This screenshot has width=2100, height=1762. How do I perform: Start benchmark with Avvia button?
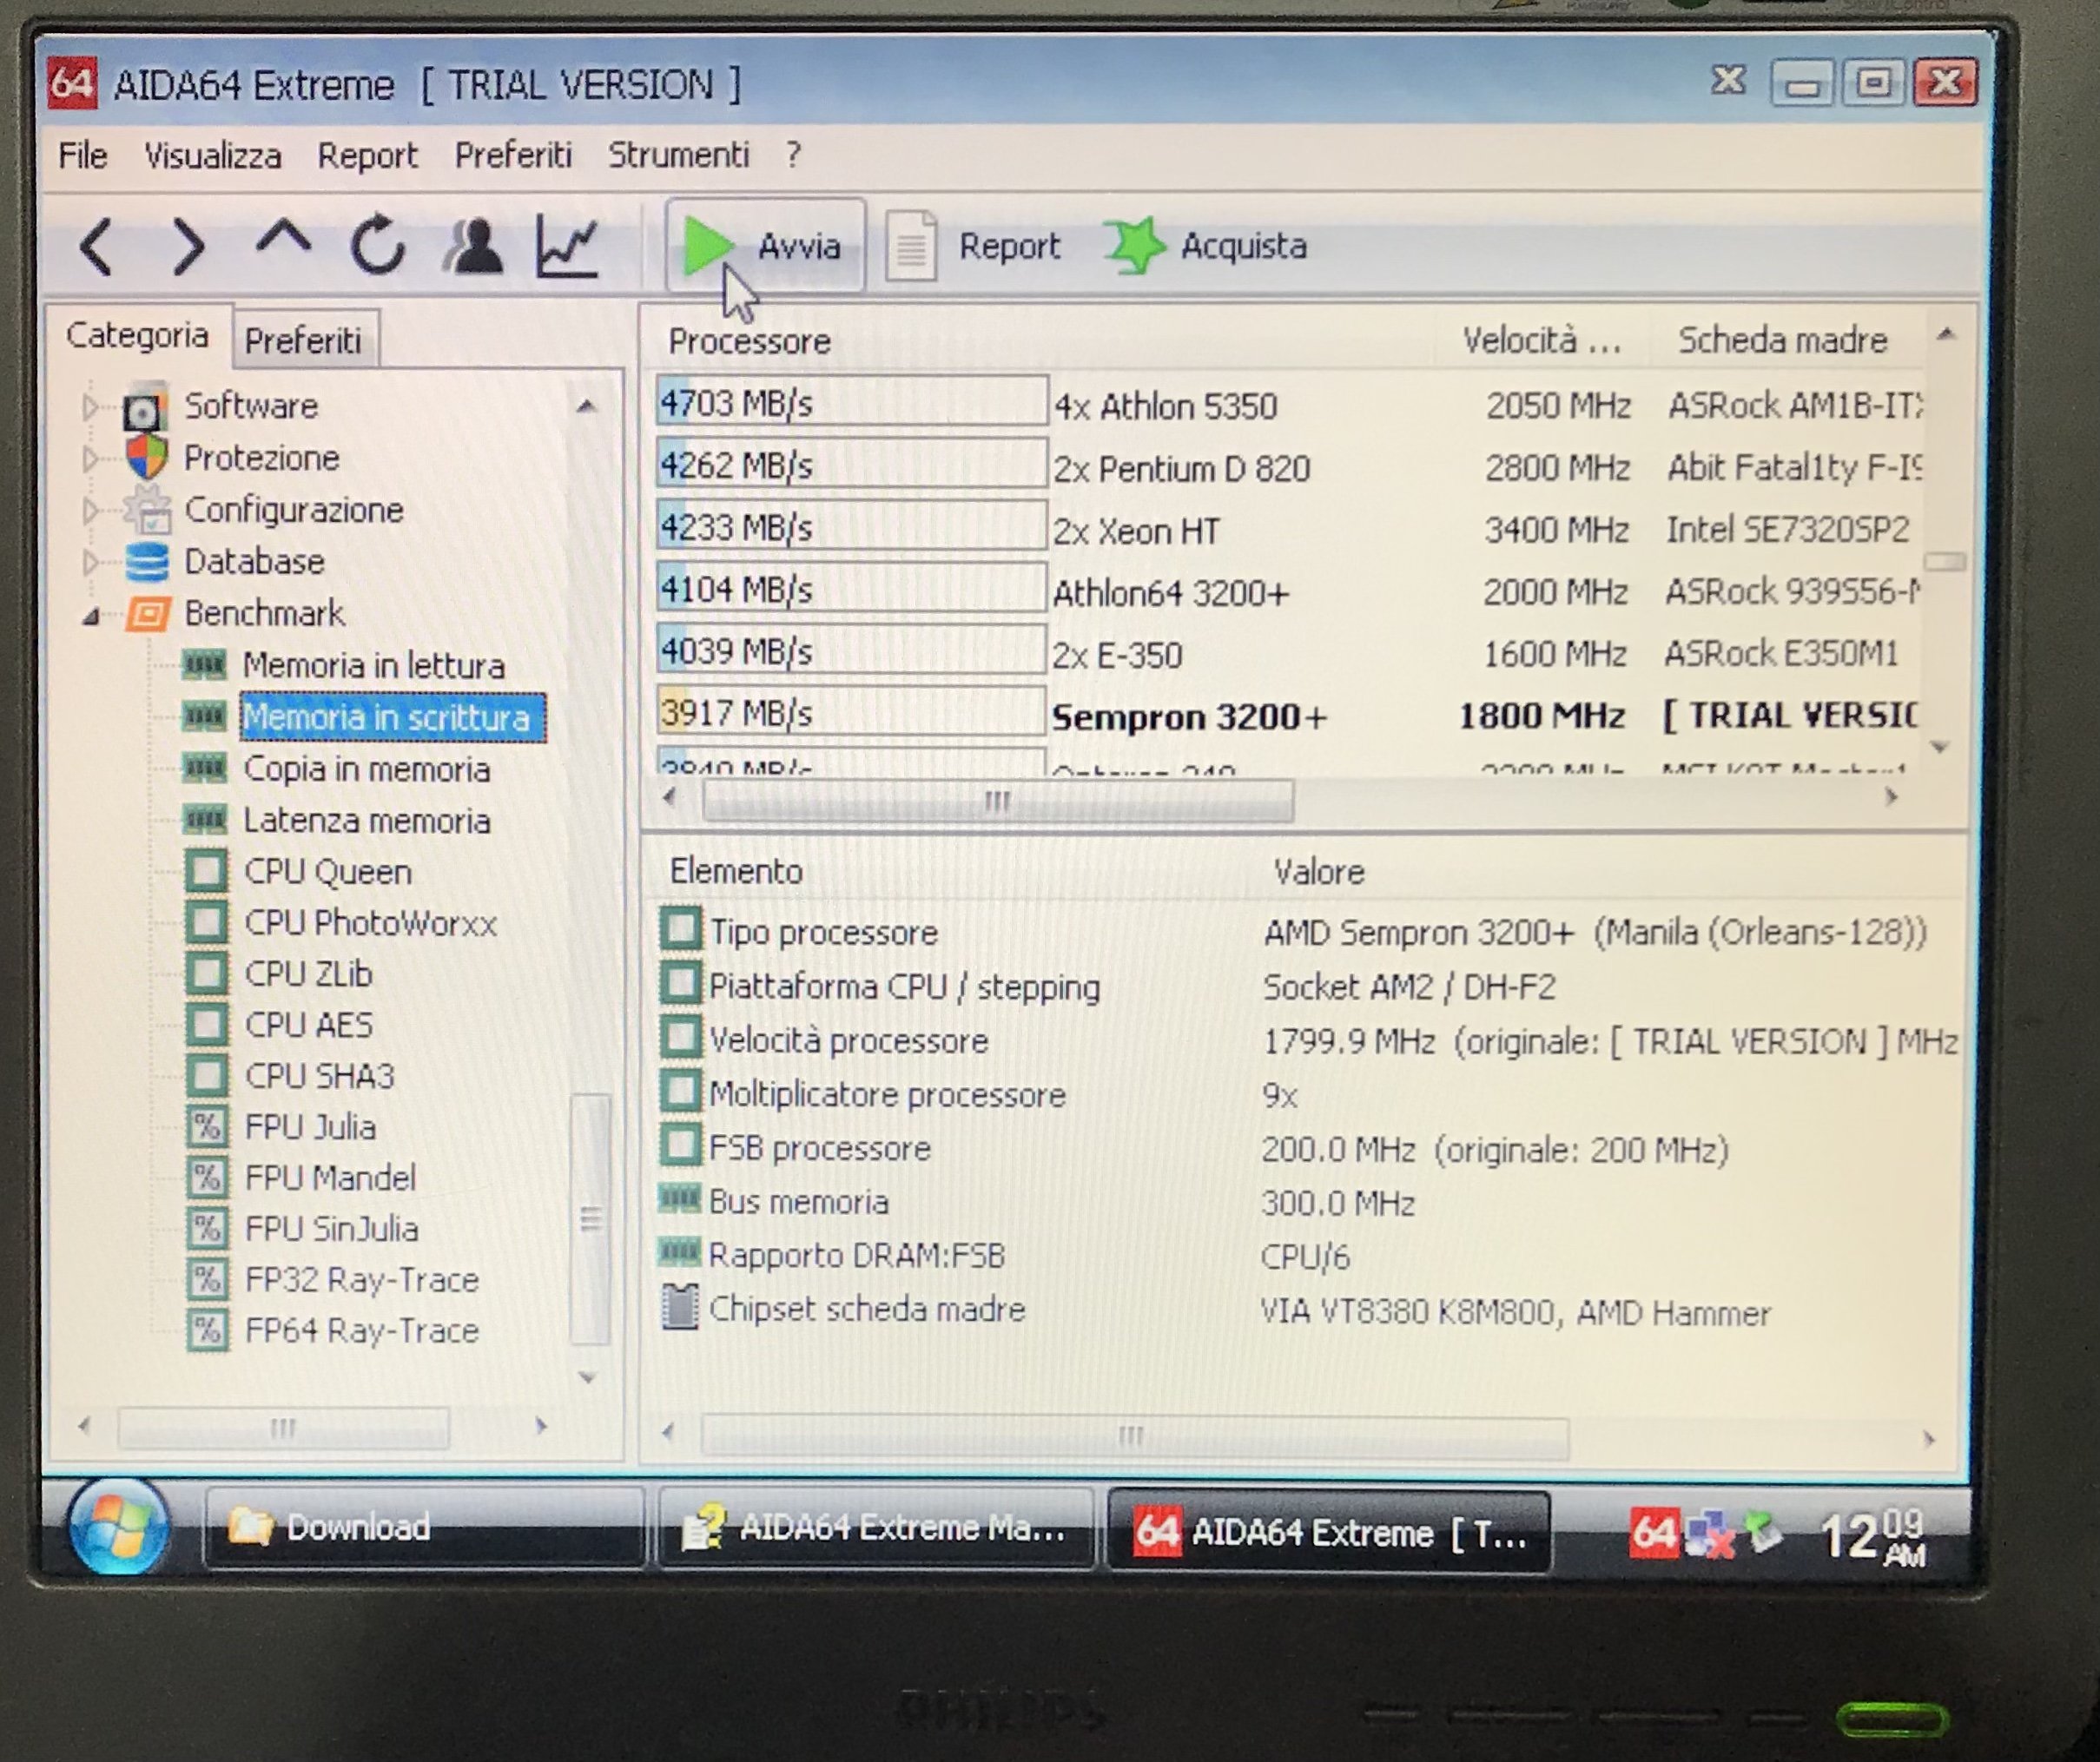(765, 246)
